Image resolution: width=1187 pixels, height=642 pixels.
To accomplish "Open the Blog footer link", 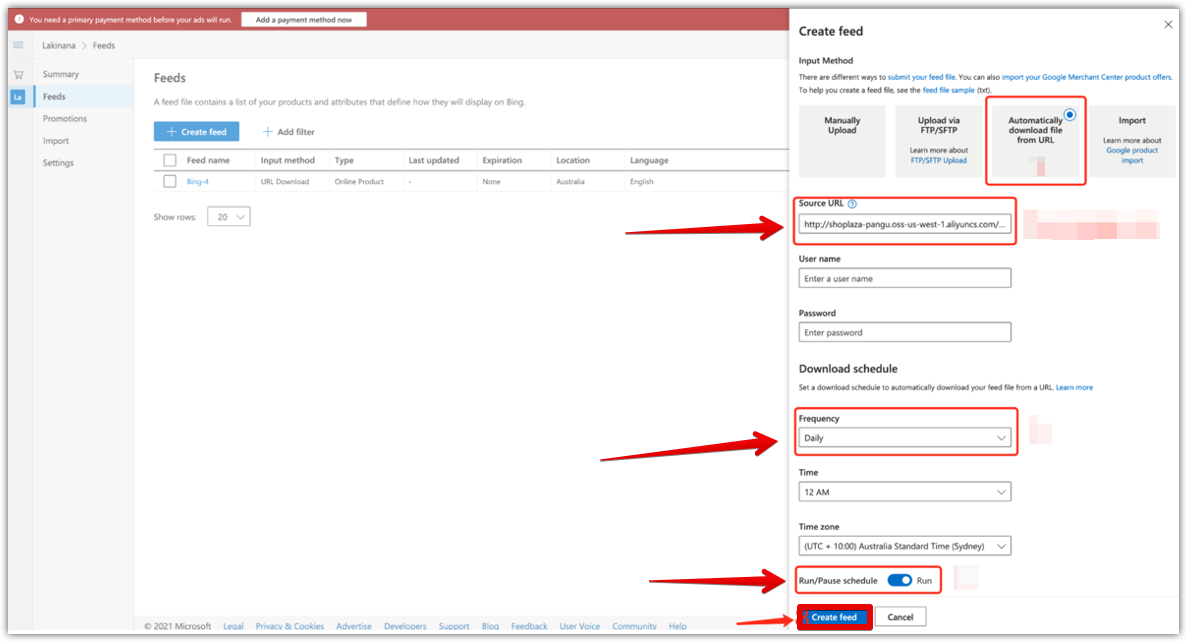I will tap(491, 626).
